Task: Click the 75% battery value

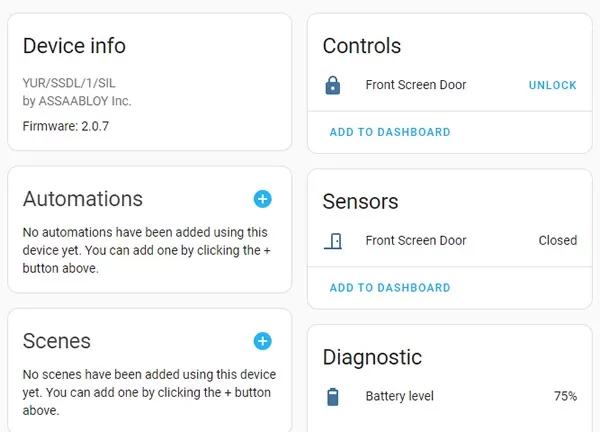Action: [565, 396]
